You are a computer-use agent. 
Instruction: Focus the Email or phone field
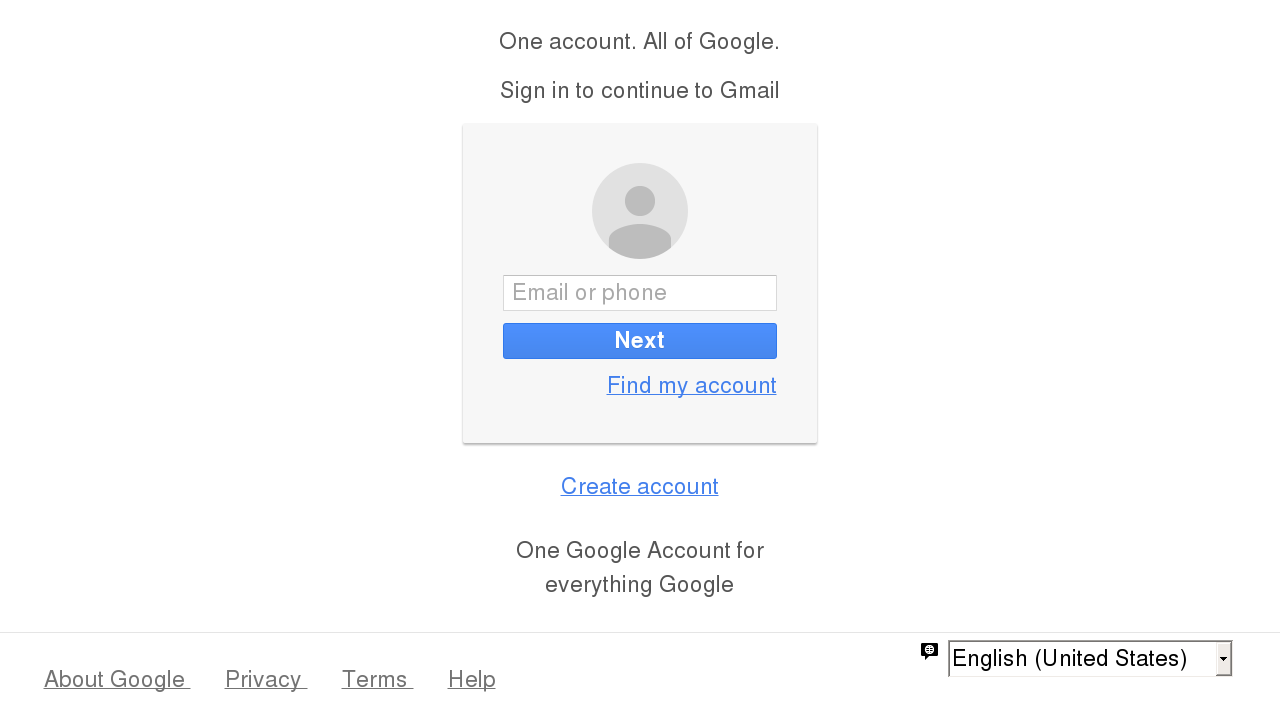tap(640, 293)
